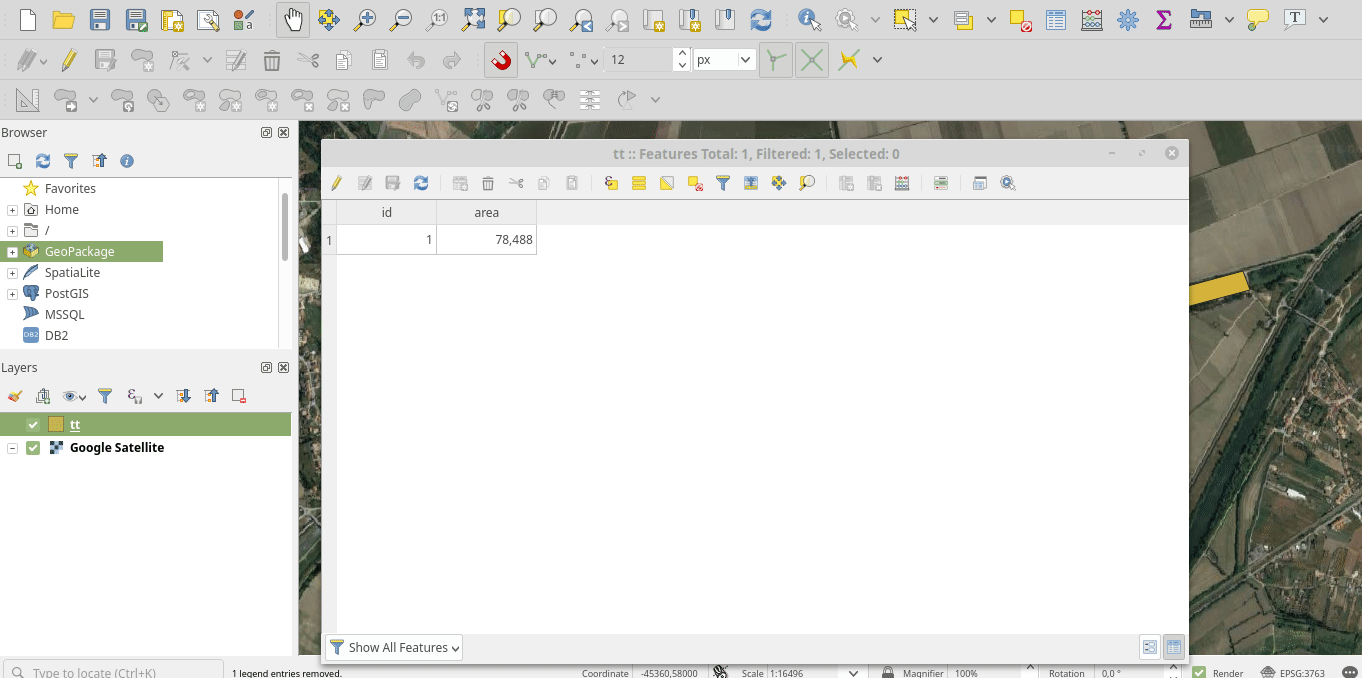Open the px snapping units dropdown
This screenshot has height=678, width=1362.
(x=724, y=60)
